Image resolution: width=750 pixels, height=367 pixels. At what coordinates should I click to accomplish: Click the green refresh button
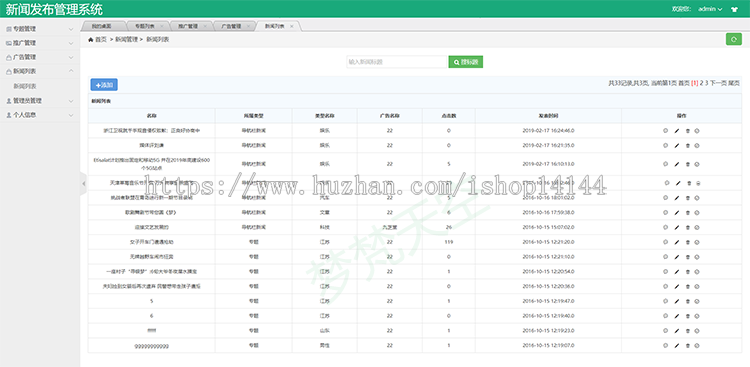[x=733, y=39]
